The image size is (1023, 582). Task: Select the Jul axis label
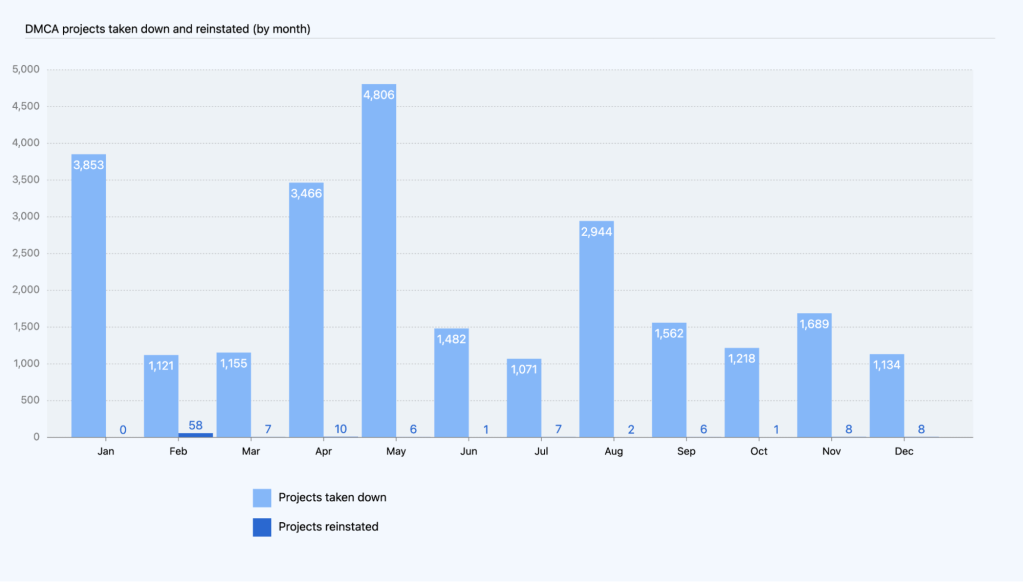pyautogui.click(x=541, y=451)
